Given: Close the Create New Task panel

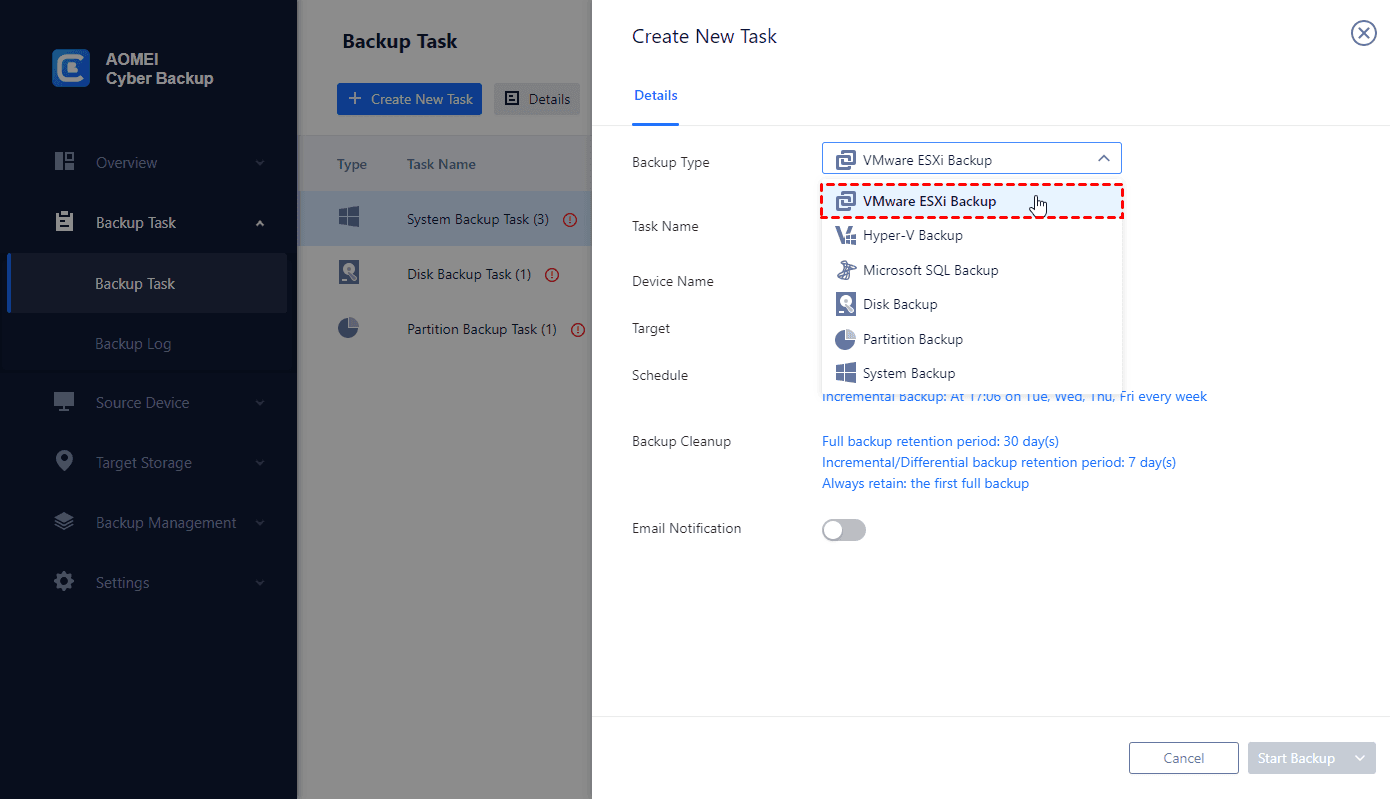Looking at the screenshot, I should pyautogui.click(x=1363, y=34).
